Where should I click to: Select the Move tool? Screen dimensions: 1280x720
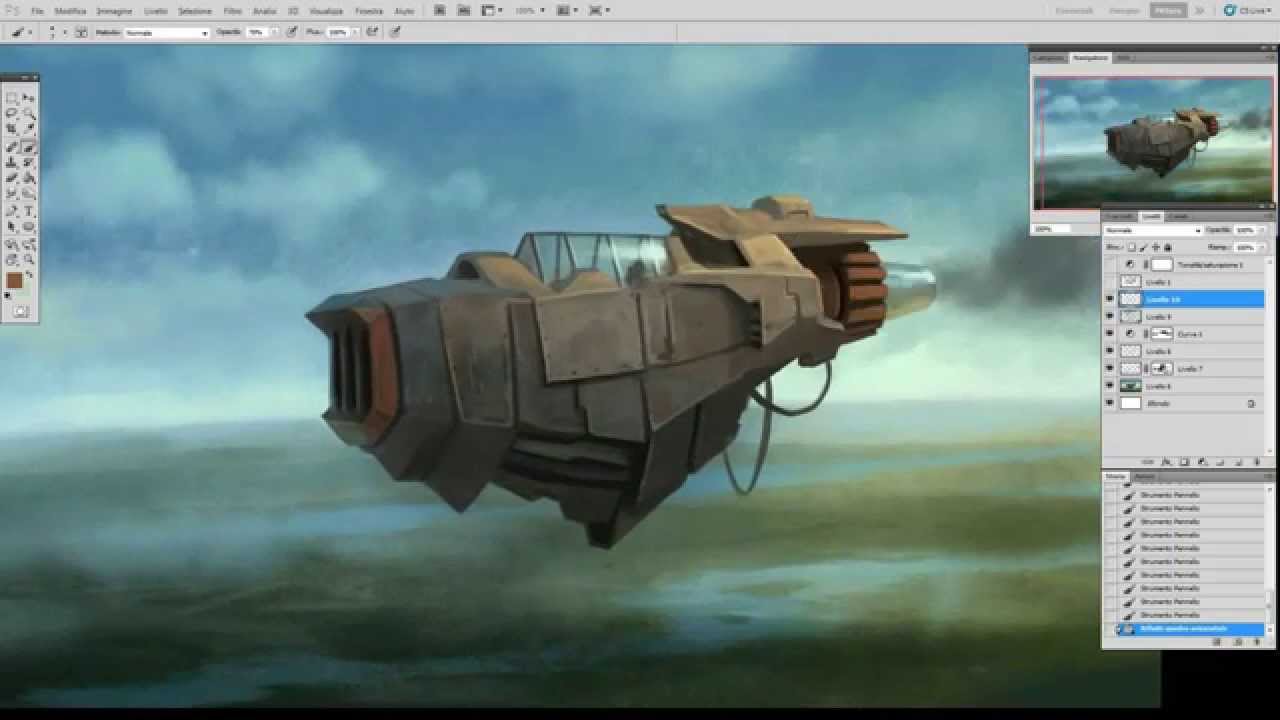tap(29, 97)
